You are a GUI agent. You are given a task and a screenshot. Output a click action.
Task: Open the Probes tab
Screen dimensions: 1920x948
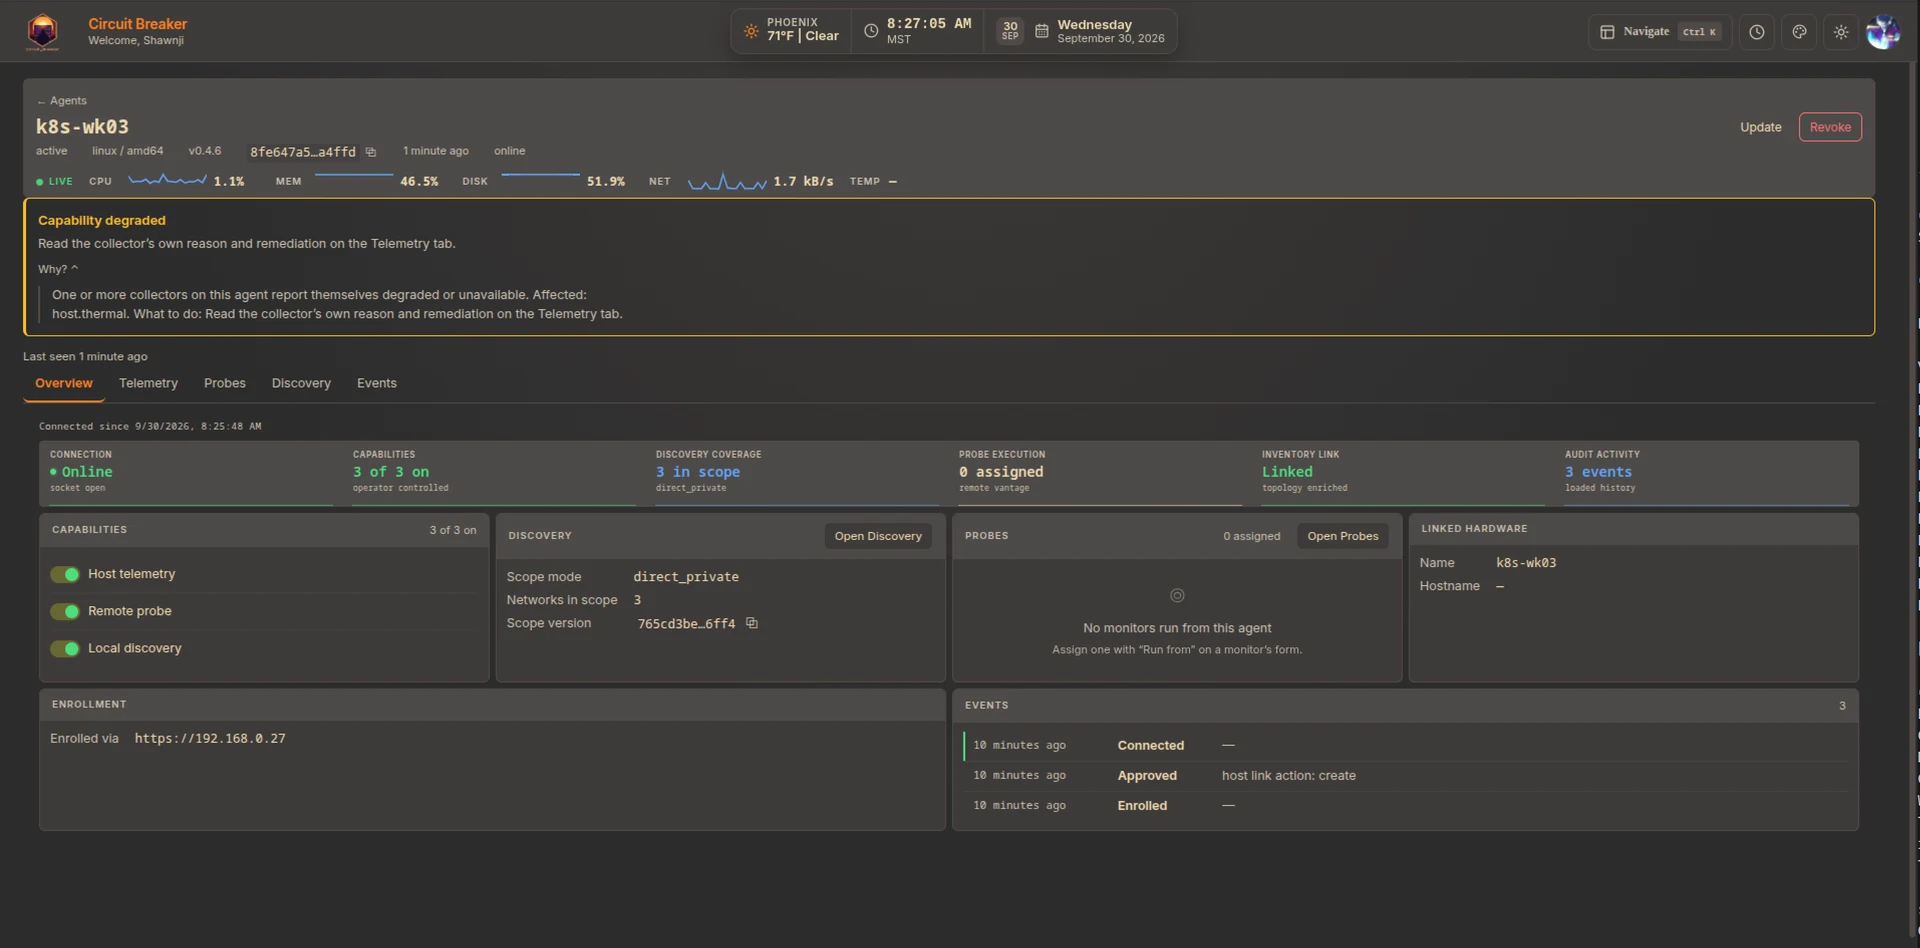[225, 383]
